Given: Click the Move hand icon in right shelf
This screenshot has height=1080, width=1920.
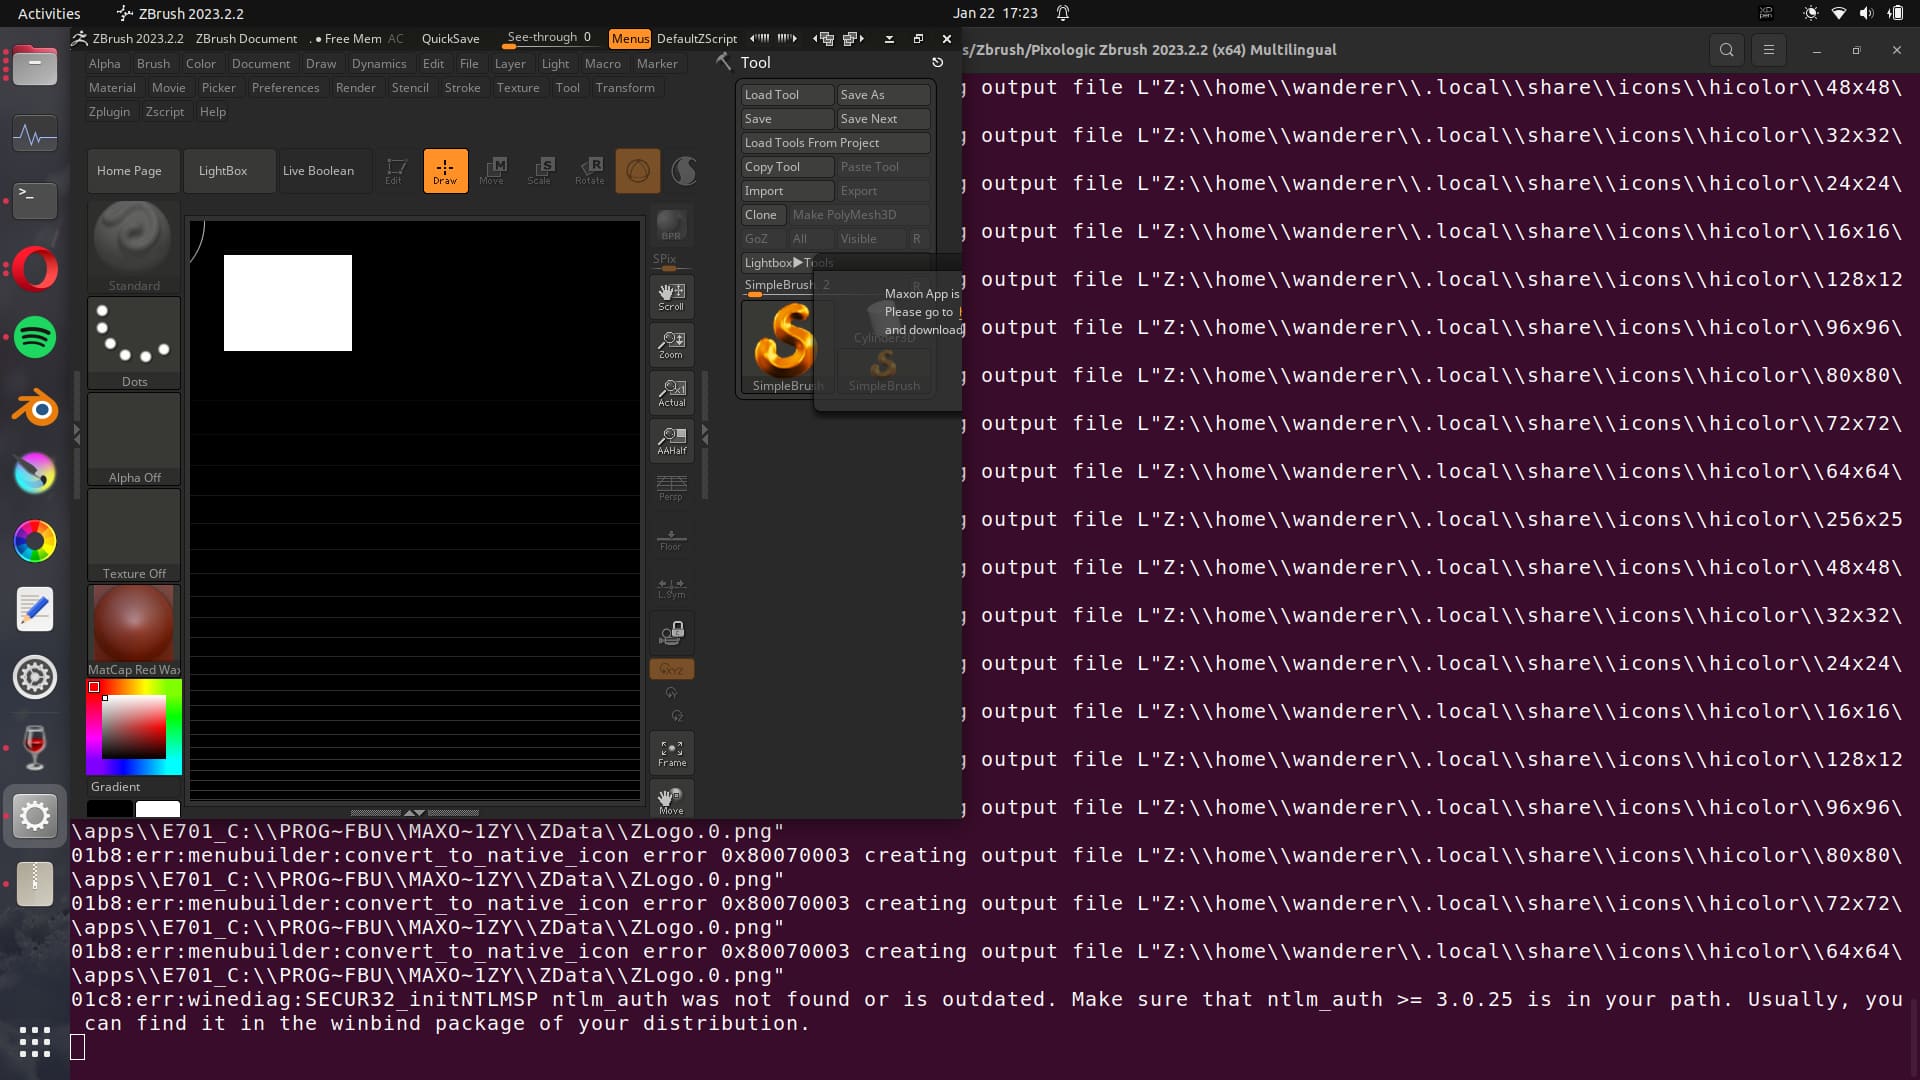Looking at the screenshot, I should tap(671, 800).
